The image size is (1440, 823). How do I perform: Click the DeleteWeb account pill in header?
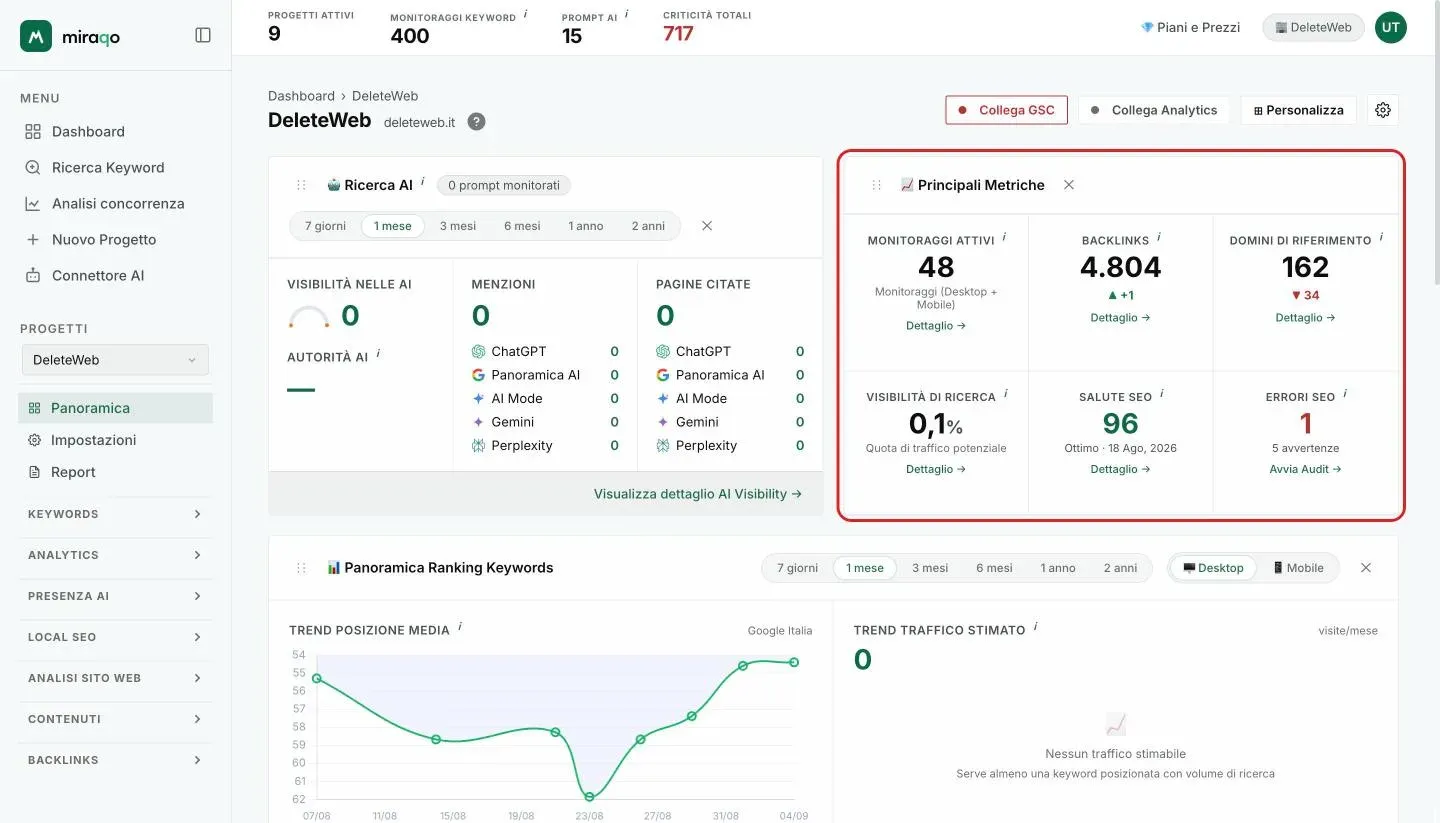[1313, 27]
